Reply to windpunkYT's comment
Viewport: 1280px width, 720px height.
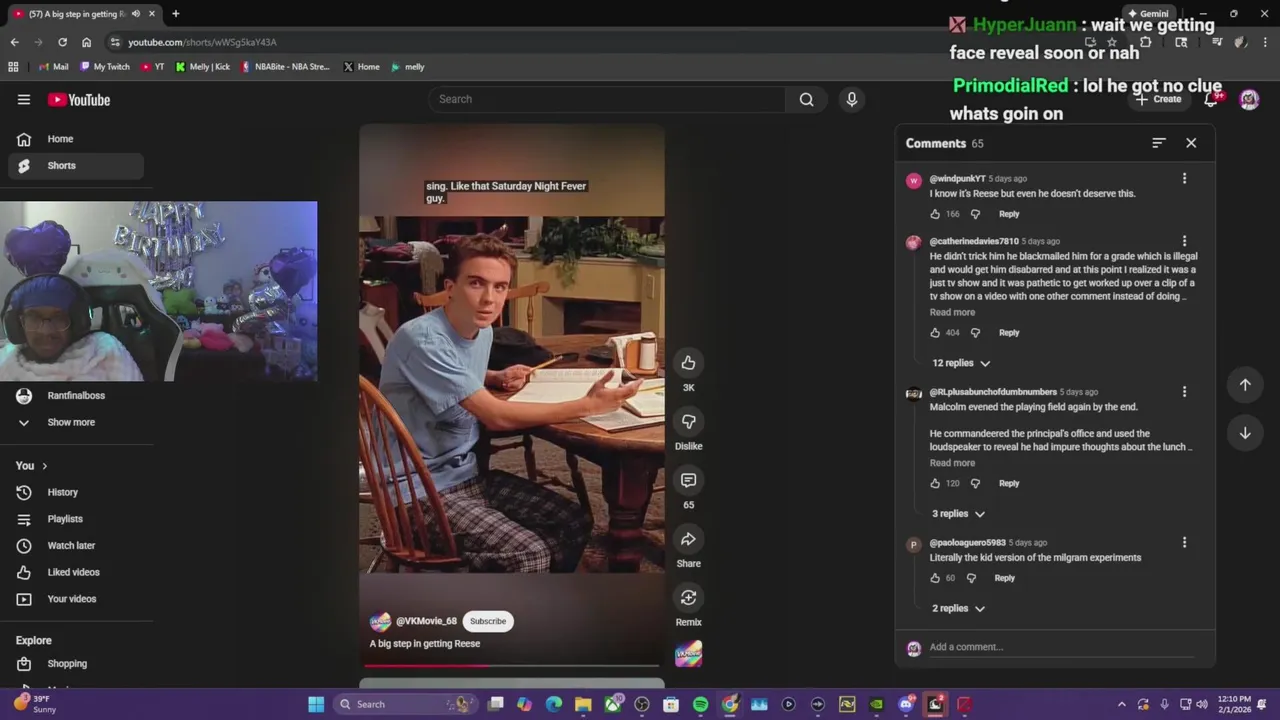[x=1009, y=214]
